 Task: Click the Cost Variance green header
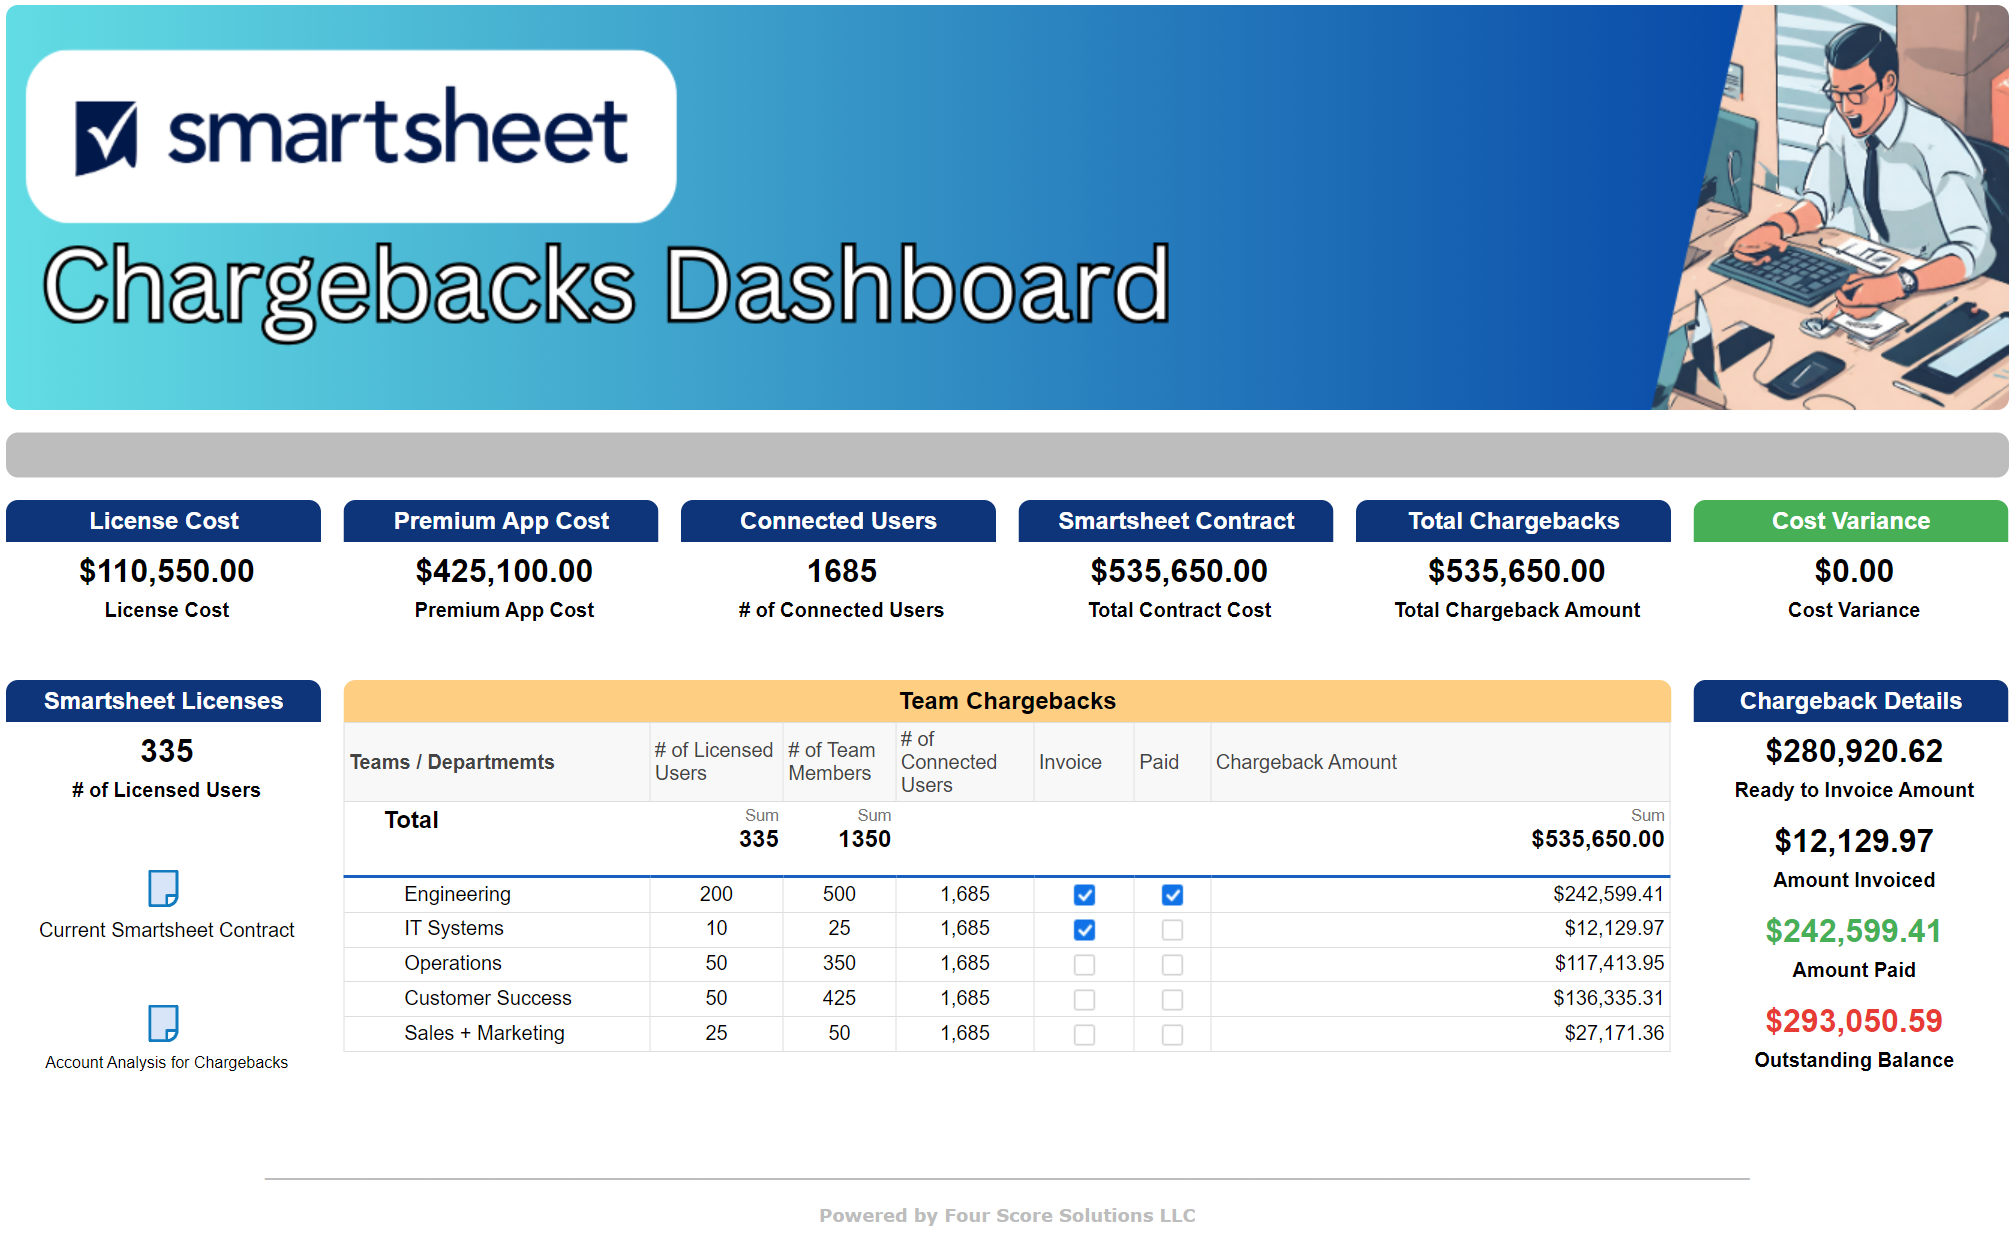(1850, 521)
